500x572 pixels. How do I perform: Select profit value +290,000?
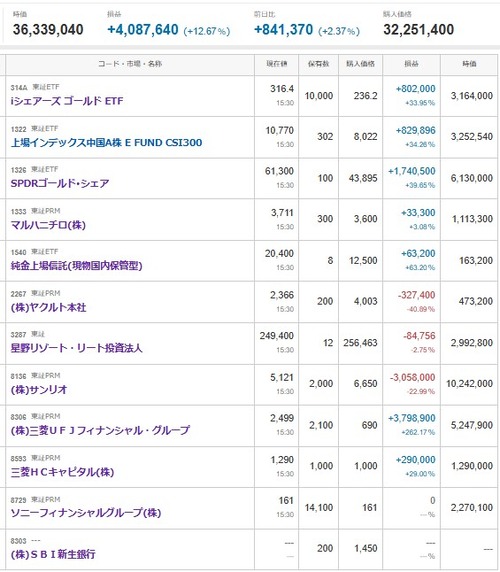pyautogui.click(x=415, y=460)
